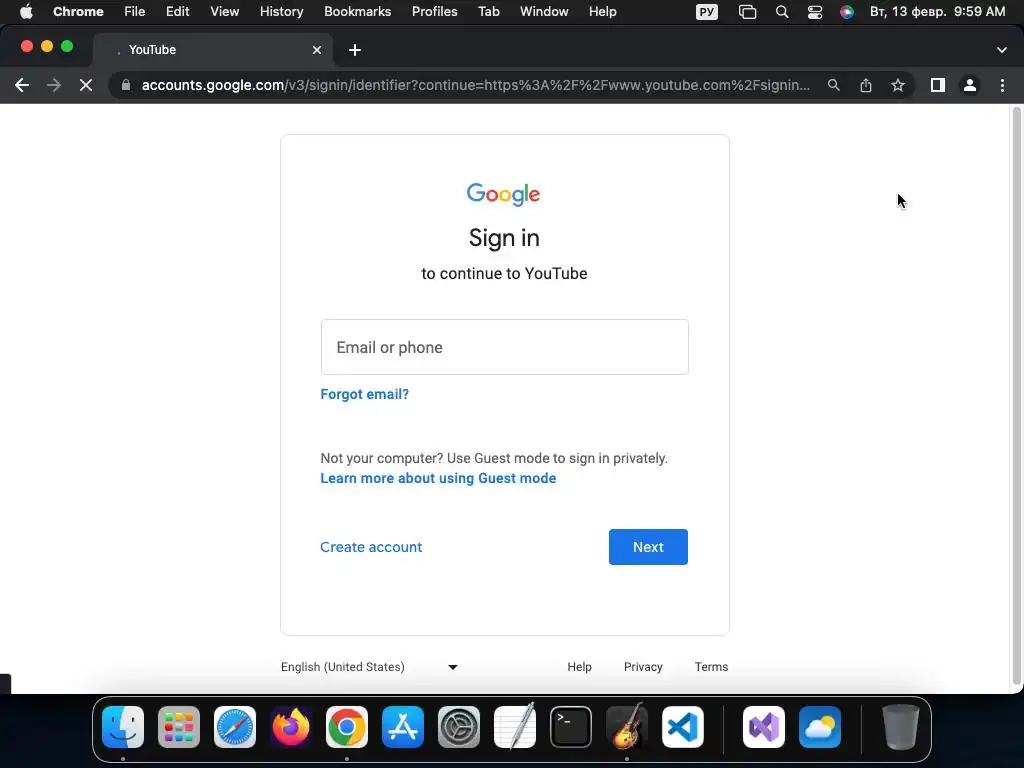1024x768 pixels.
Task: Open the Terms link
Action: 711,667
